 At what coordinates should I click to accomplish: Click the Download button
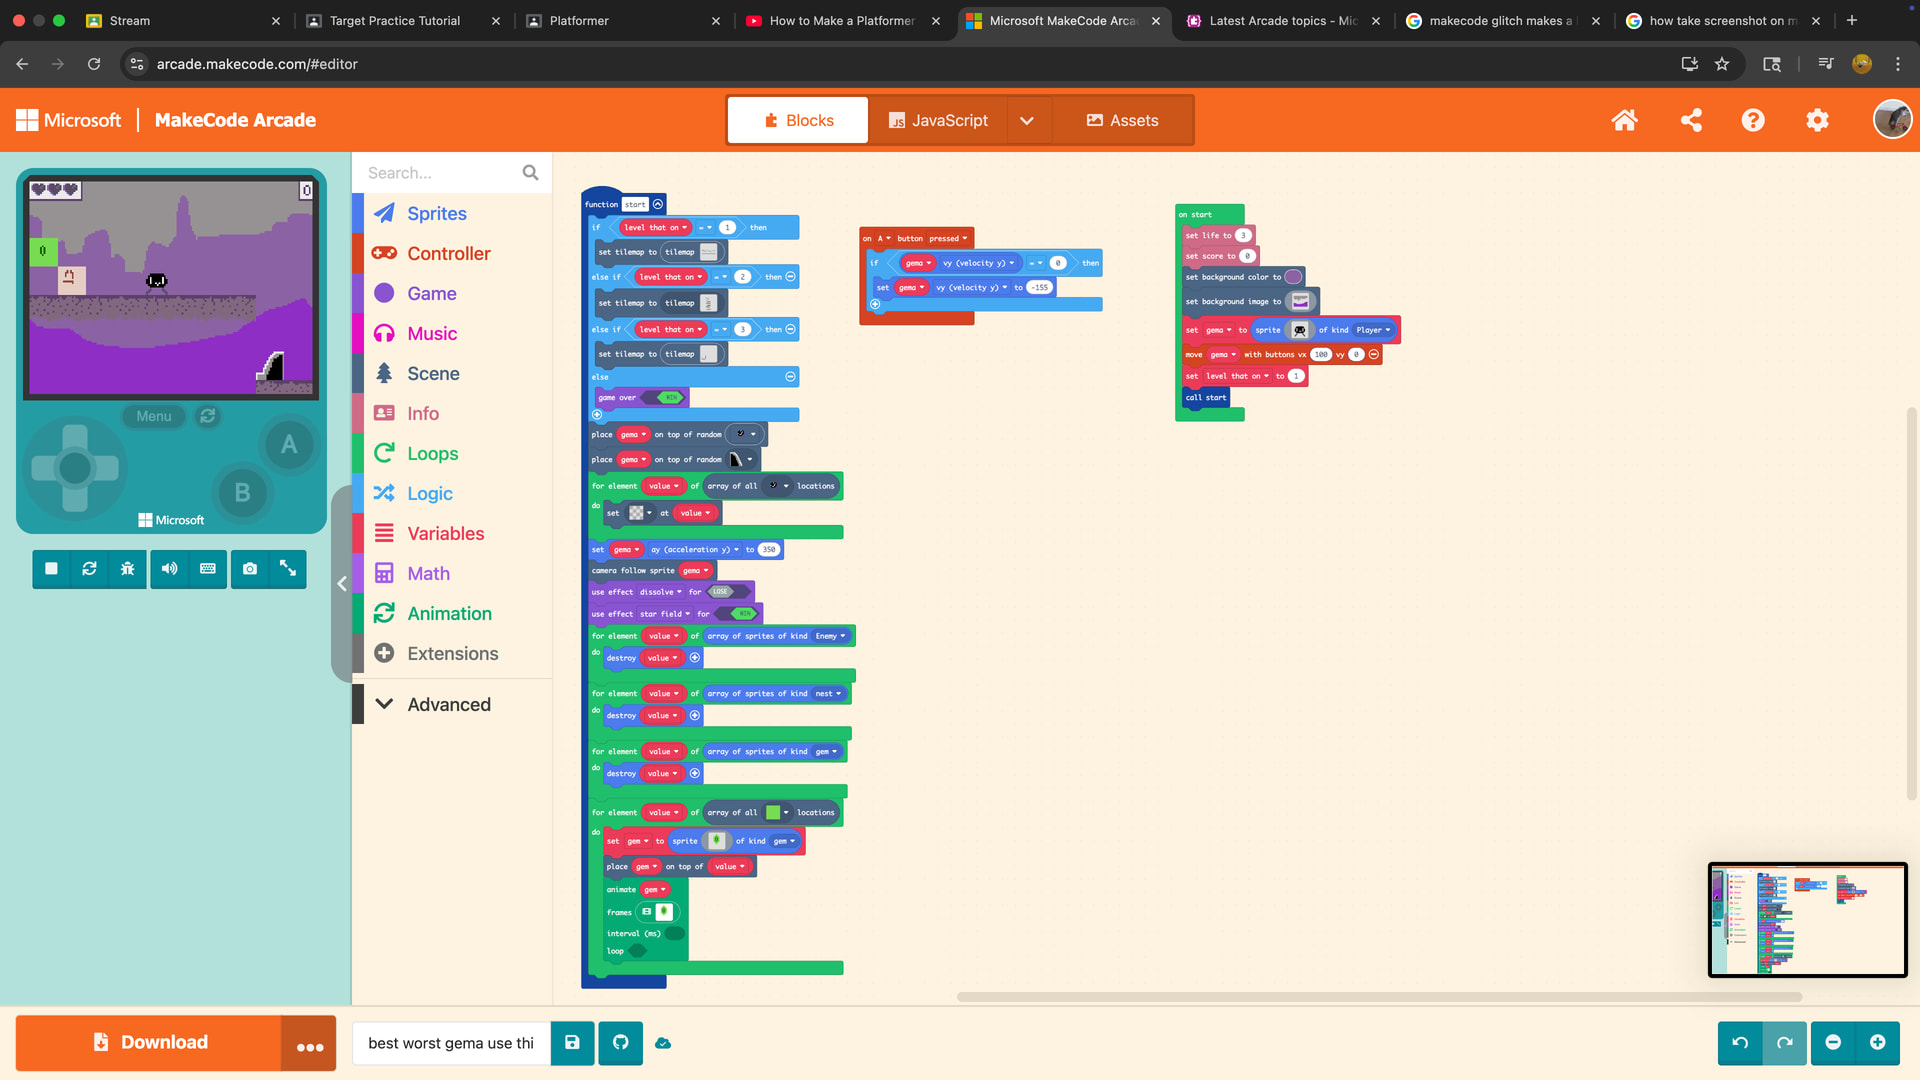(150, 1043)
